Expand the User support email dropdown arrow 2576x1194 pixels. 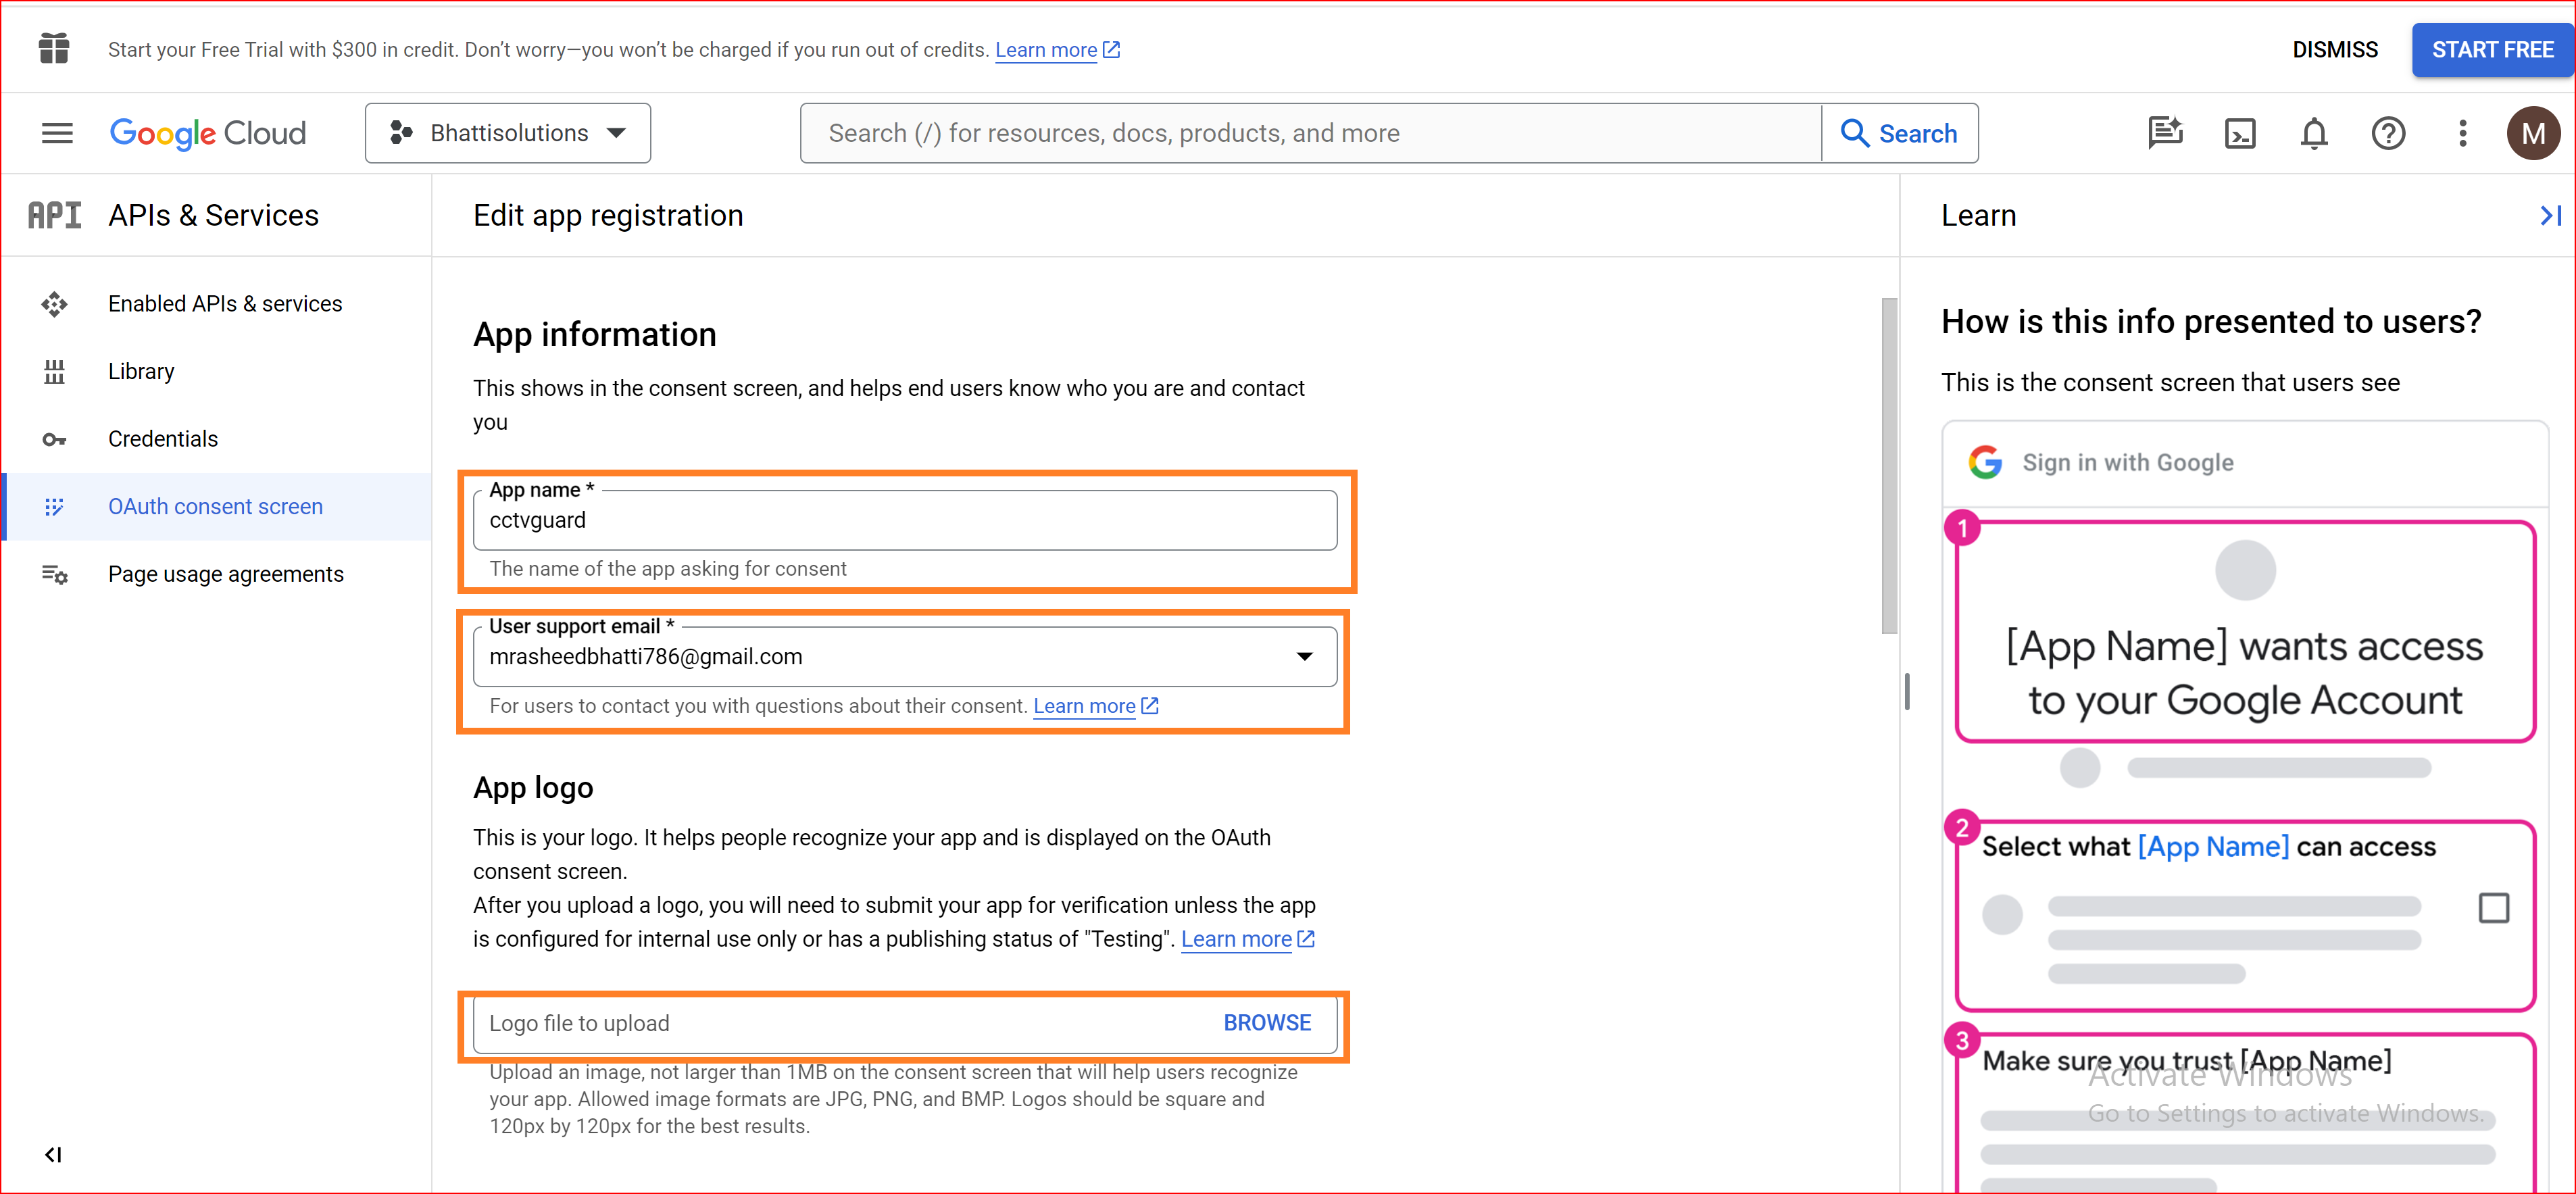point(1304,656)
